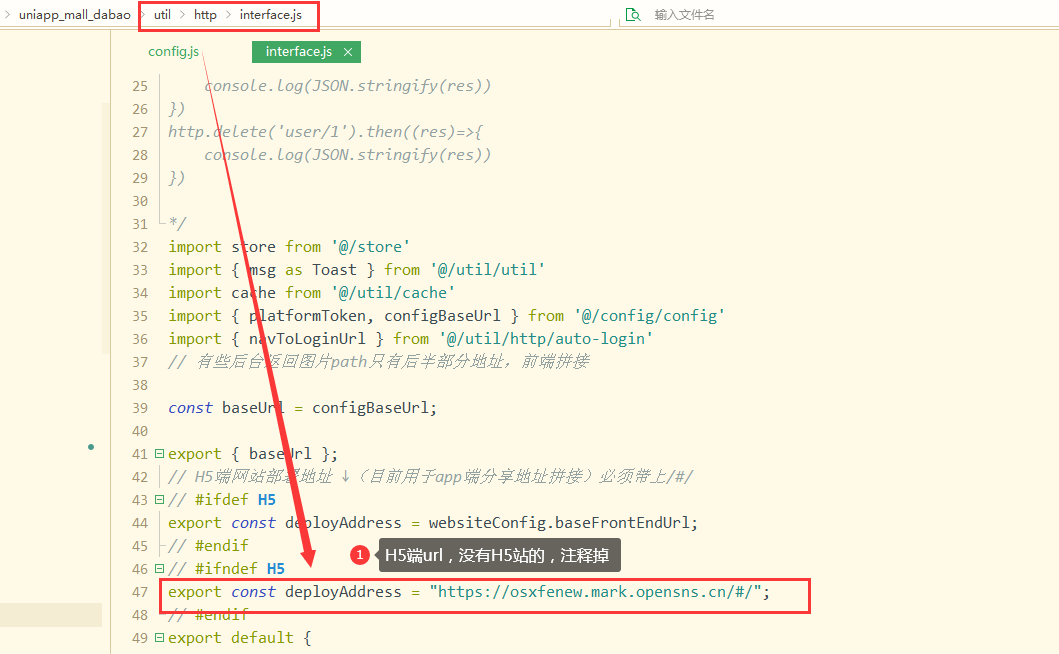
Task: Switch to the interface.js tab
Action: point(299,51)
